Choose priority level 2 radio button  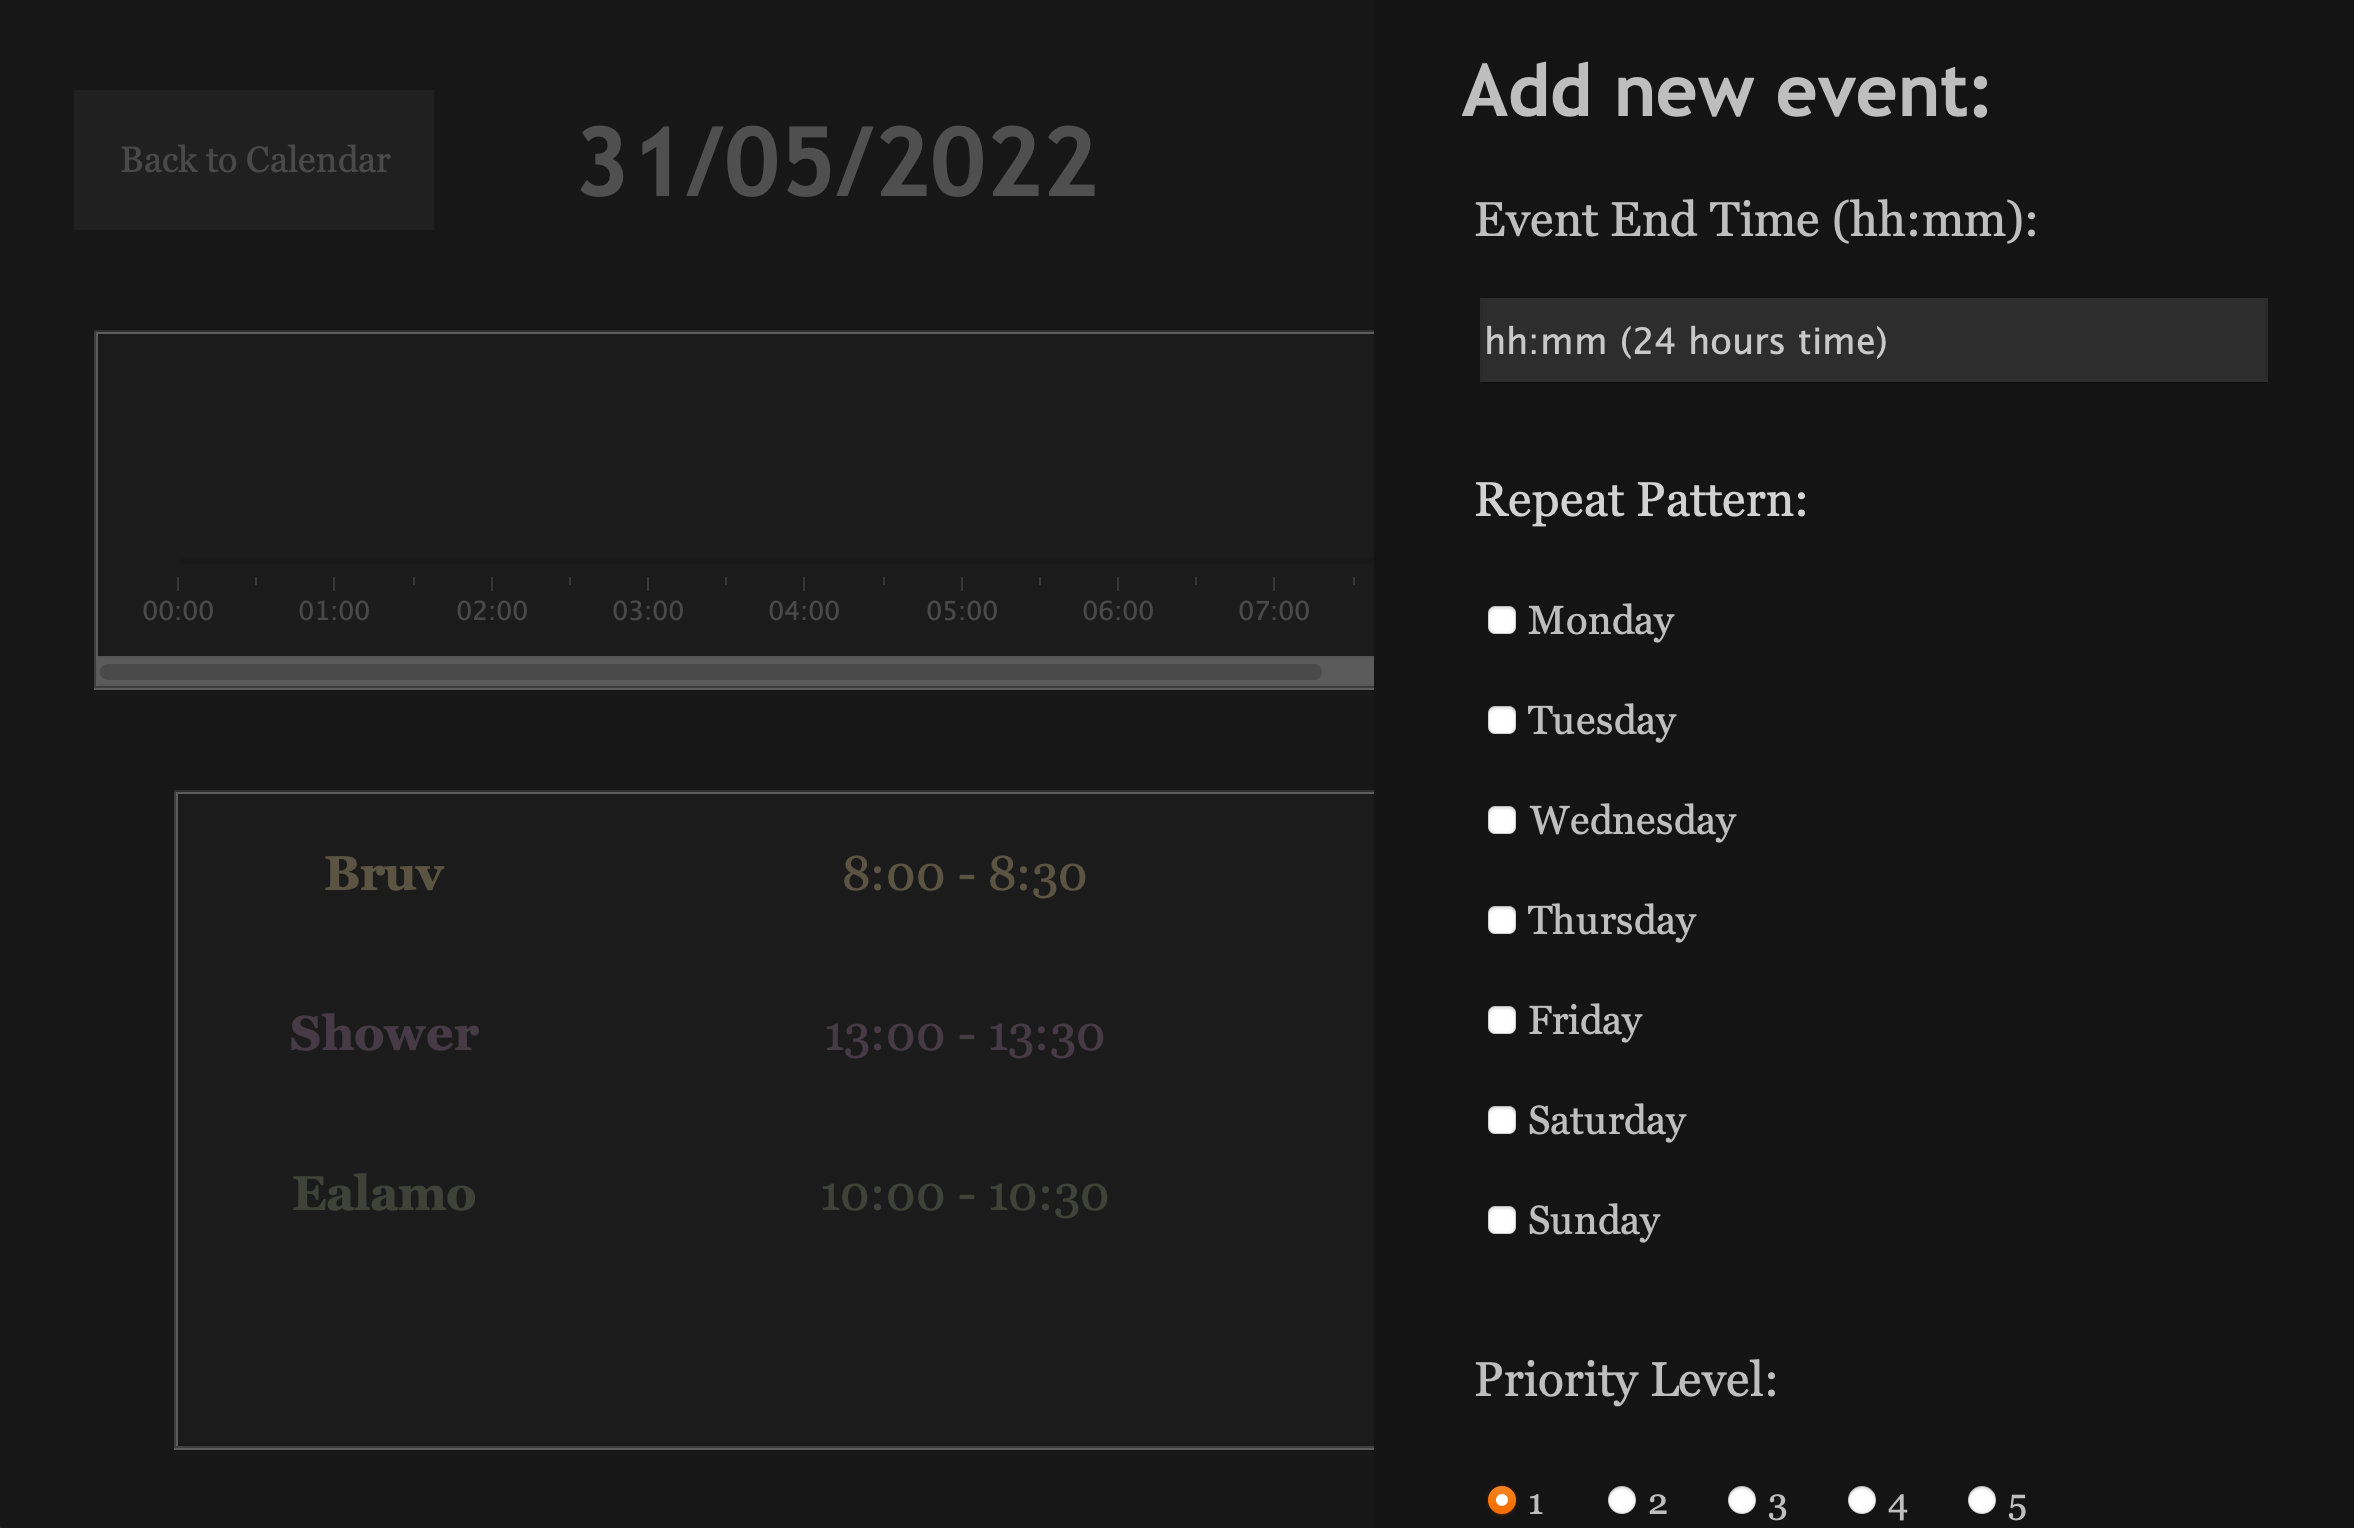coord(1621,1500)
